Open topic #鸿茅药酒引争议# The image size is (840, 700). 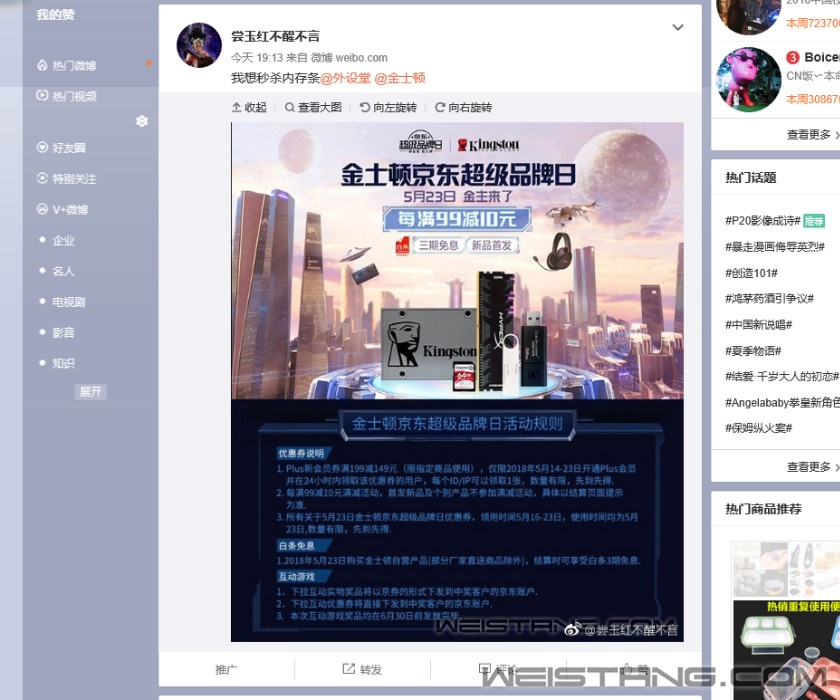pos(769,298)
